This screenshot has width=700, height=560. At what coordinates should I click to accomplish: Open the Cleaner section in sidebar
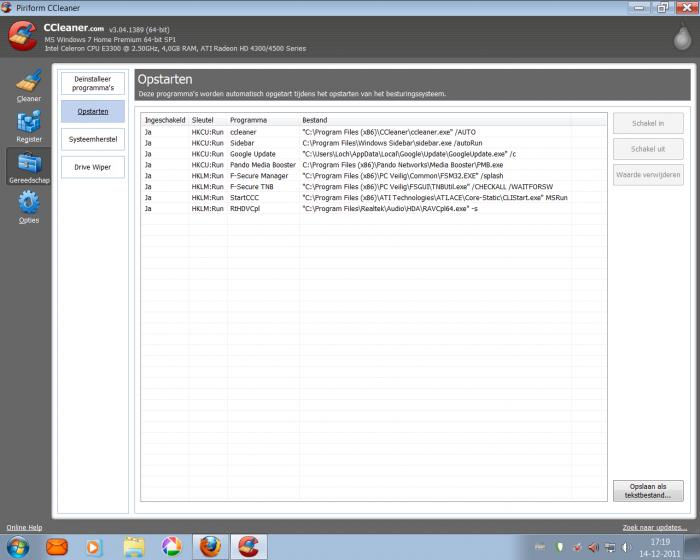pyautogui.click(x=29, y=86)
